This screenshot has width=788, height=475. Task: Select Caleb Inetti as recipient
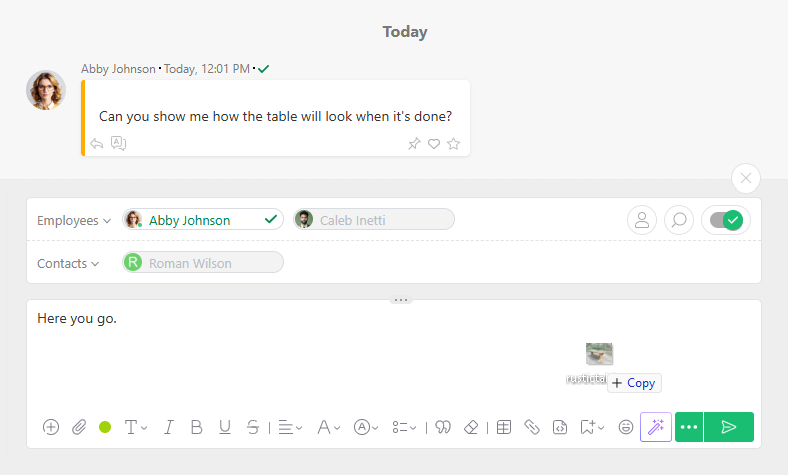374,220
